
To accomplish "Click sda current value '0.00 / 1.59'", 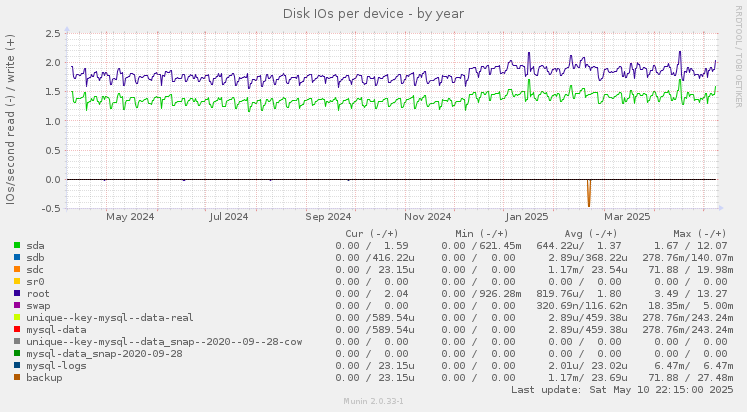I will 372,246.
